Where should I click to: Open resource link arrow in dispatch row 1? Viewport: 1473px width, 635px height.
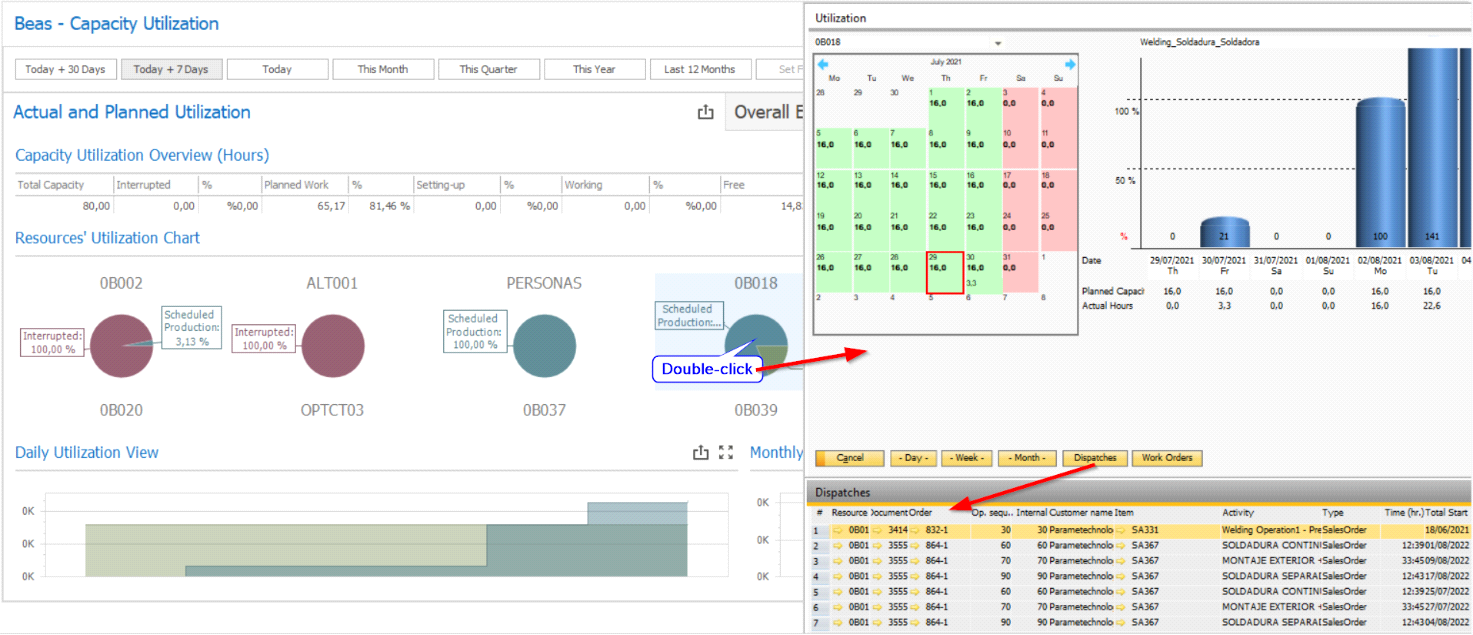click(x=838, y=530)
